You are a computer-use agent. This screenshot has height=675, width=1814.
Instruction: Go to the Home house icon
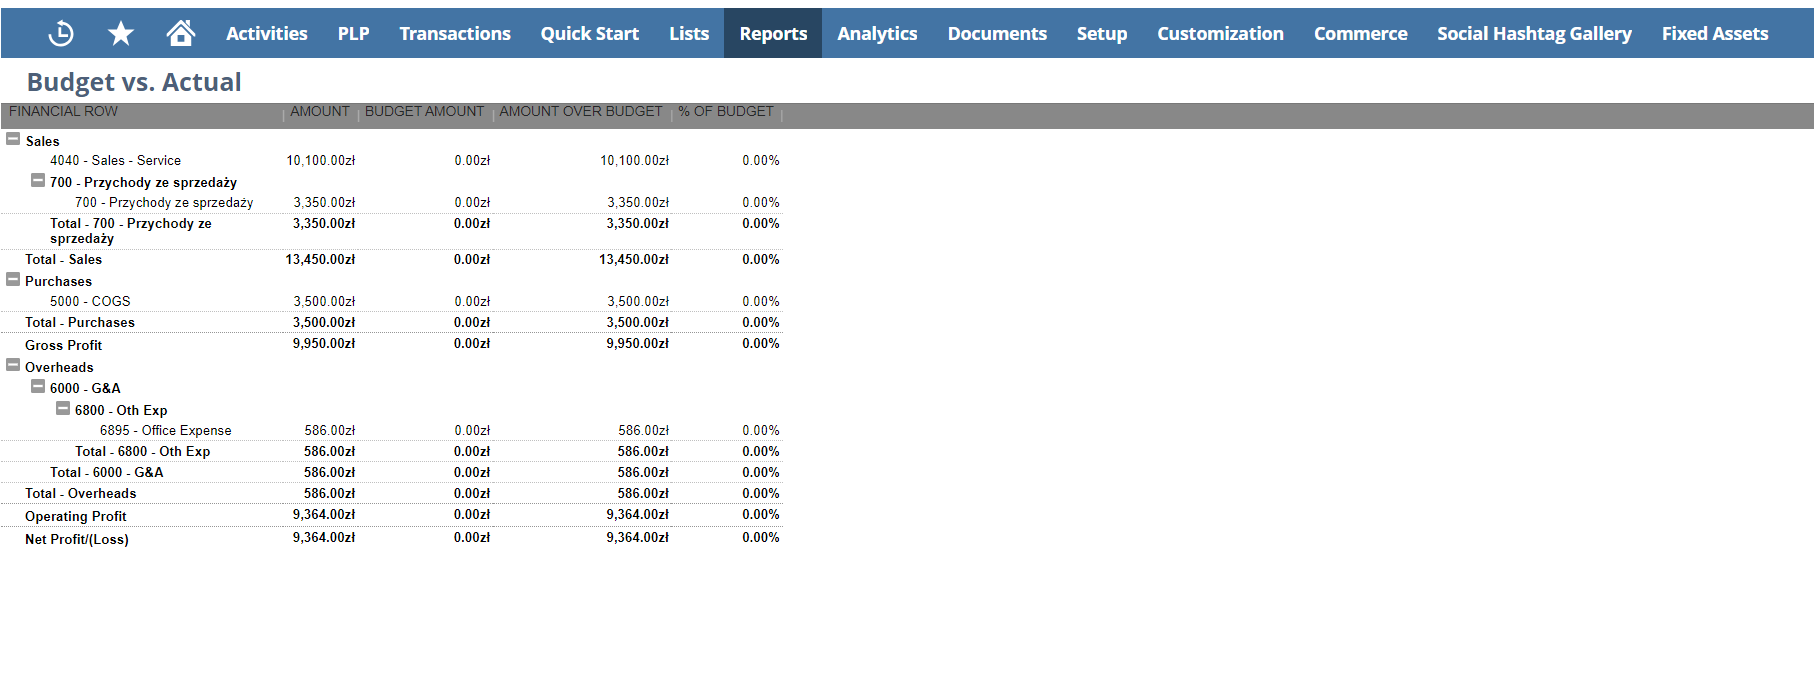tap(181, 34)
